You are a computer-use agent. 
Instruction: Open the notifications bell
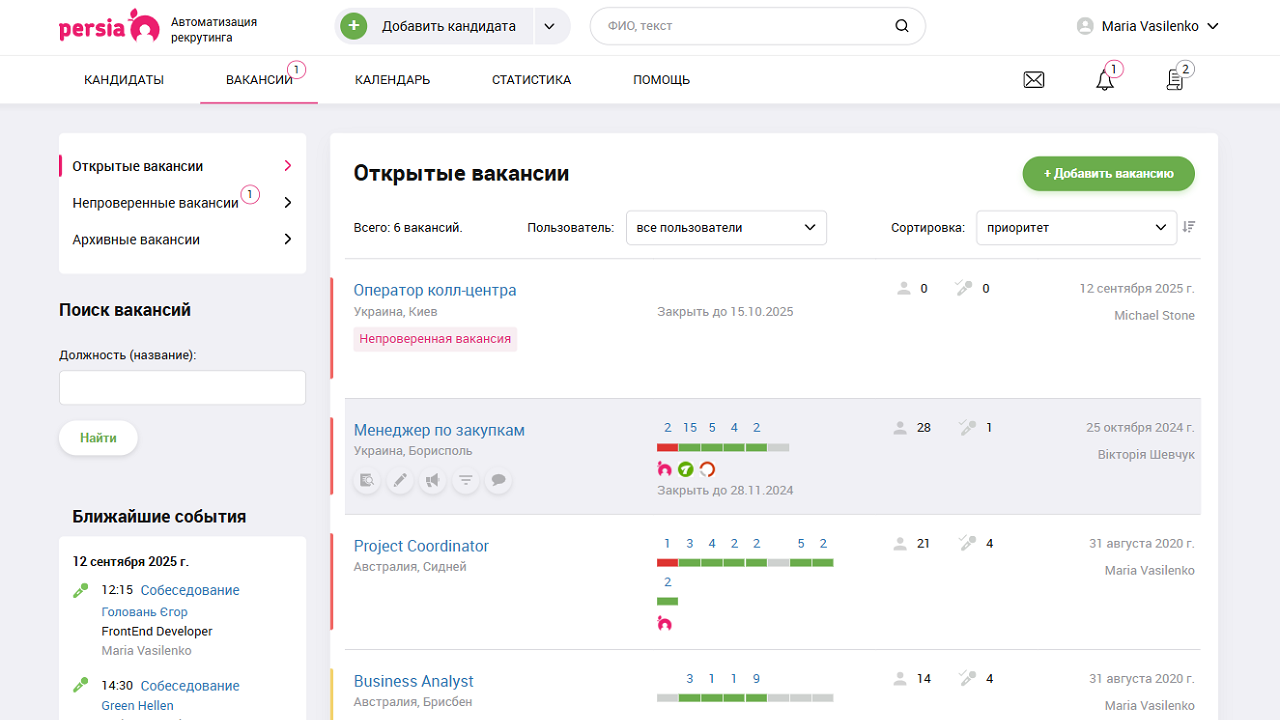pos(1105,80)
